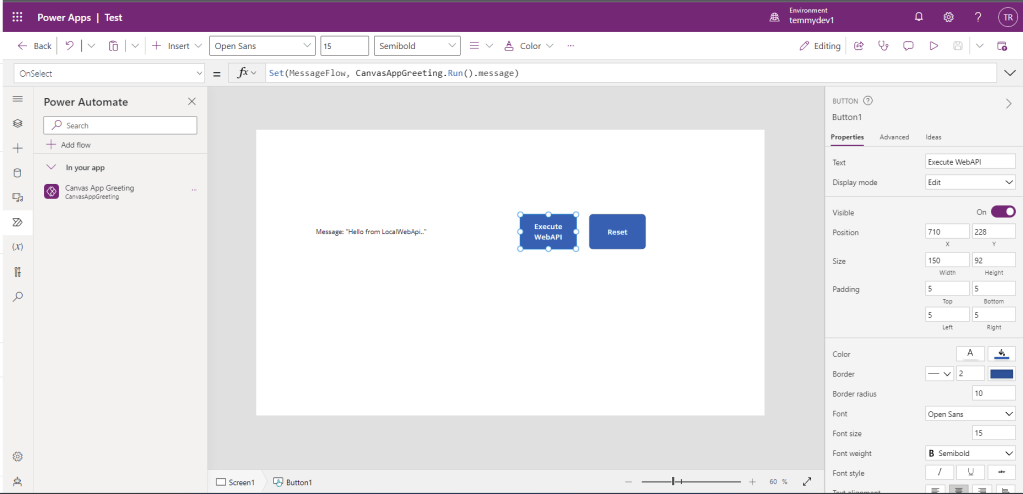Switch to the Properties tab
This screenshot has height=494, width=1023.
click(847, 137)
